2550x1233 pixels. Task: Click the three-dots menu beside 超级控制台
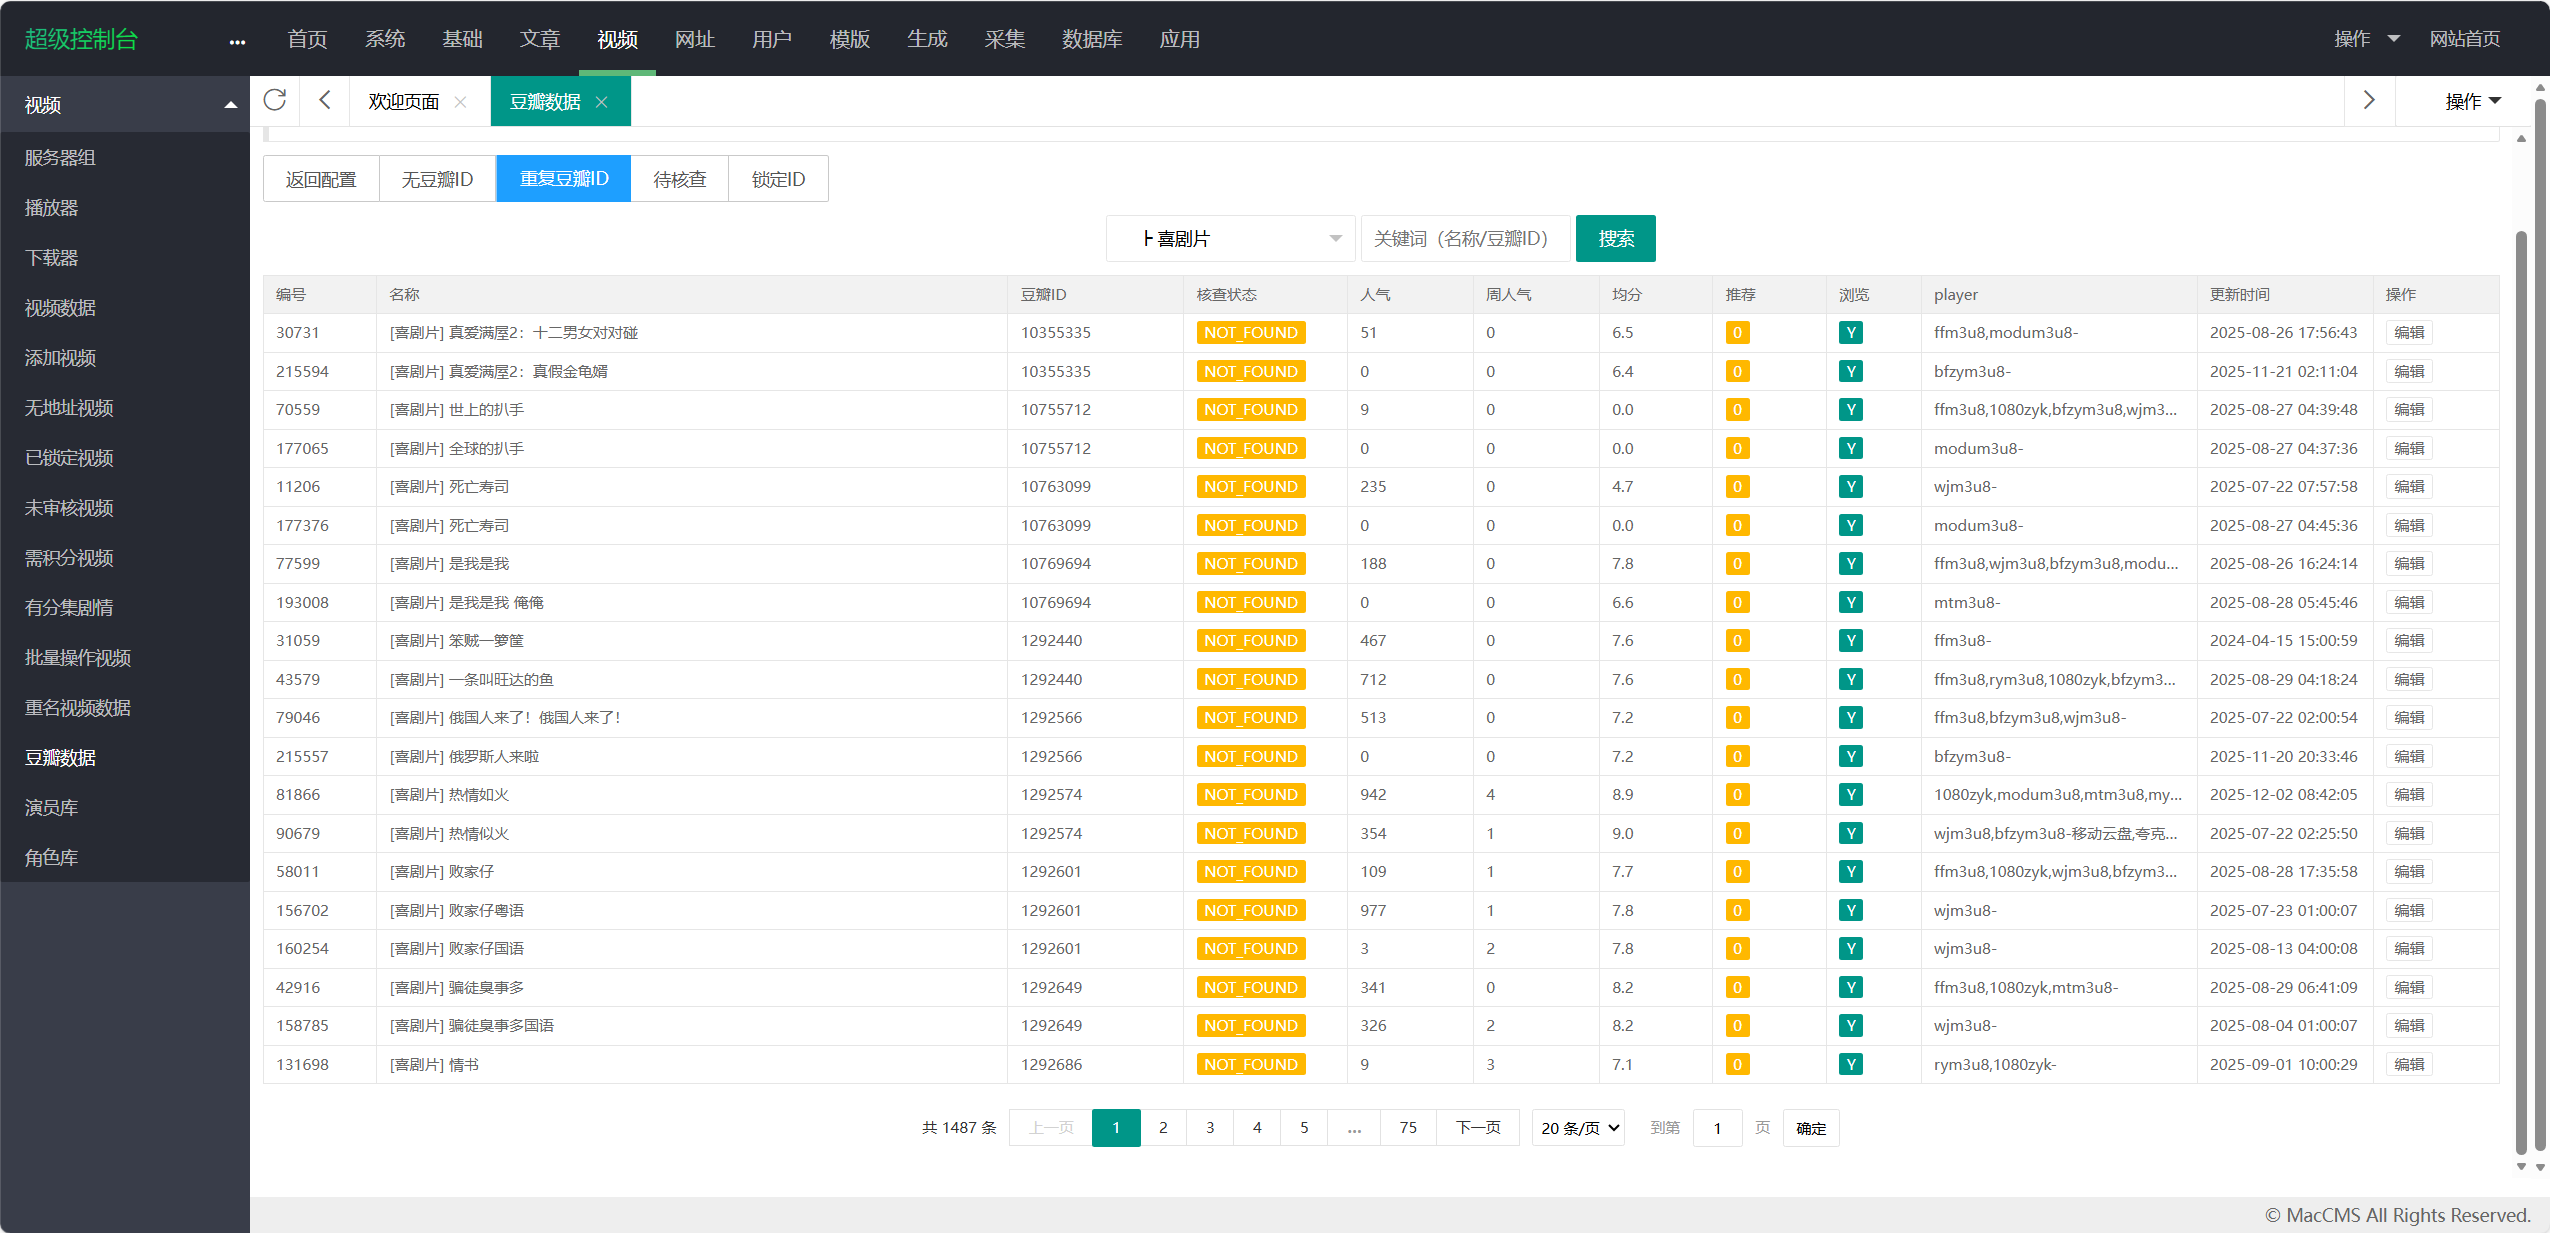pos(237,41)
